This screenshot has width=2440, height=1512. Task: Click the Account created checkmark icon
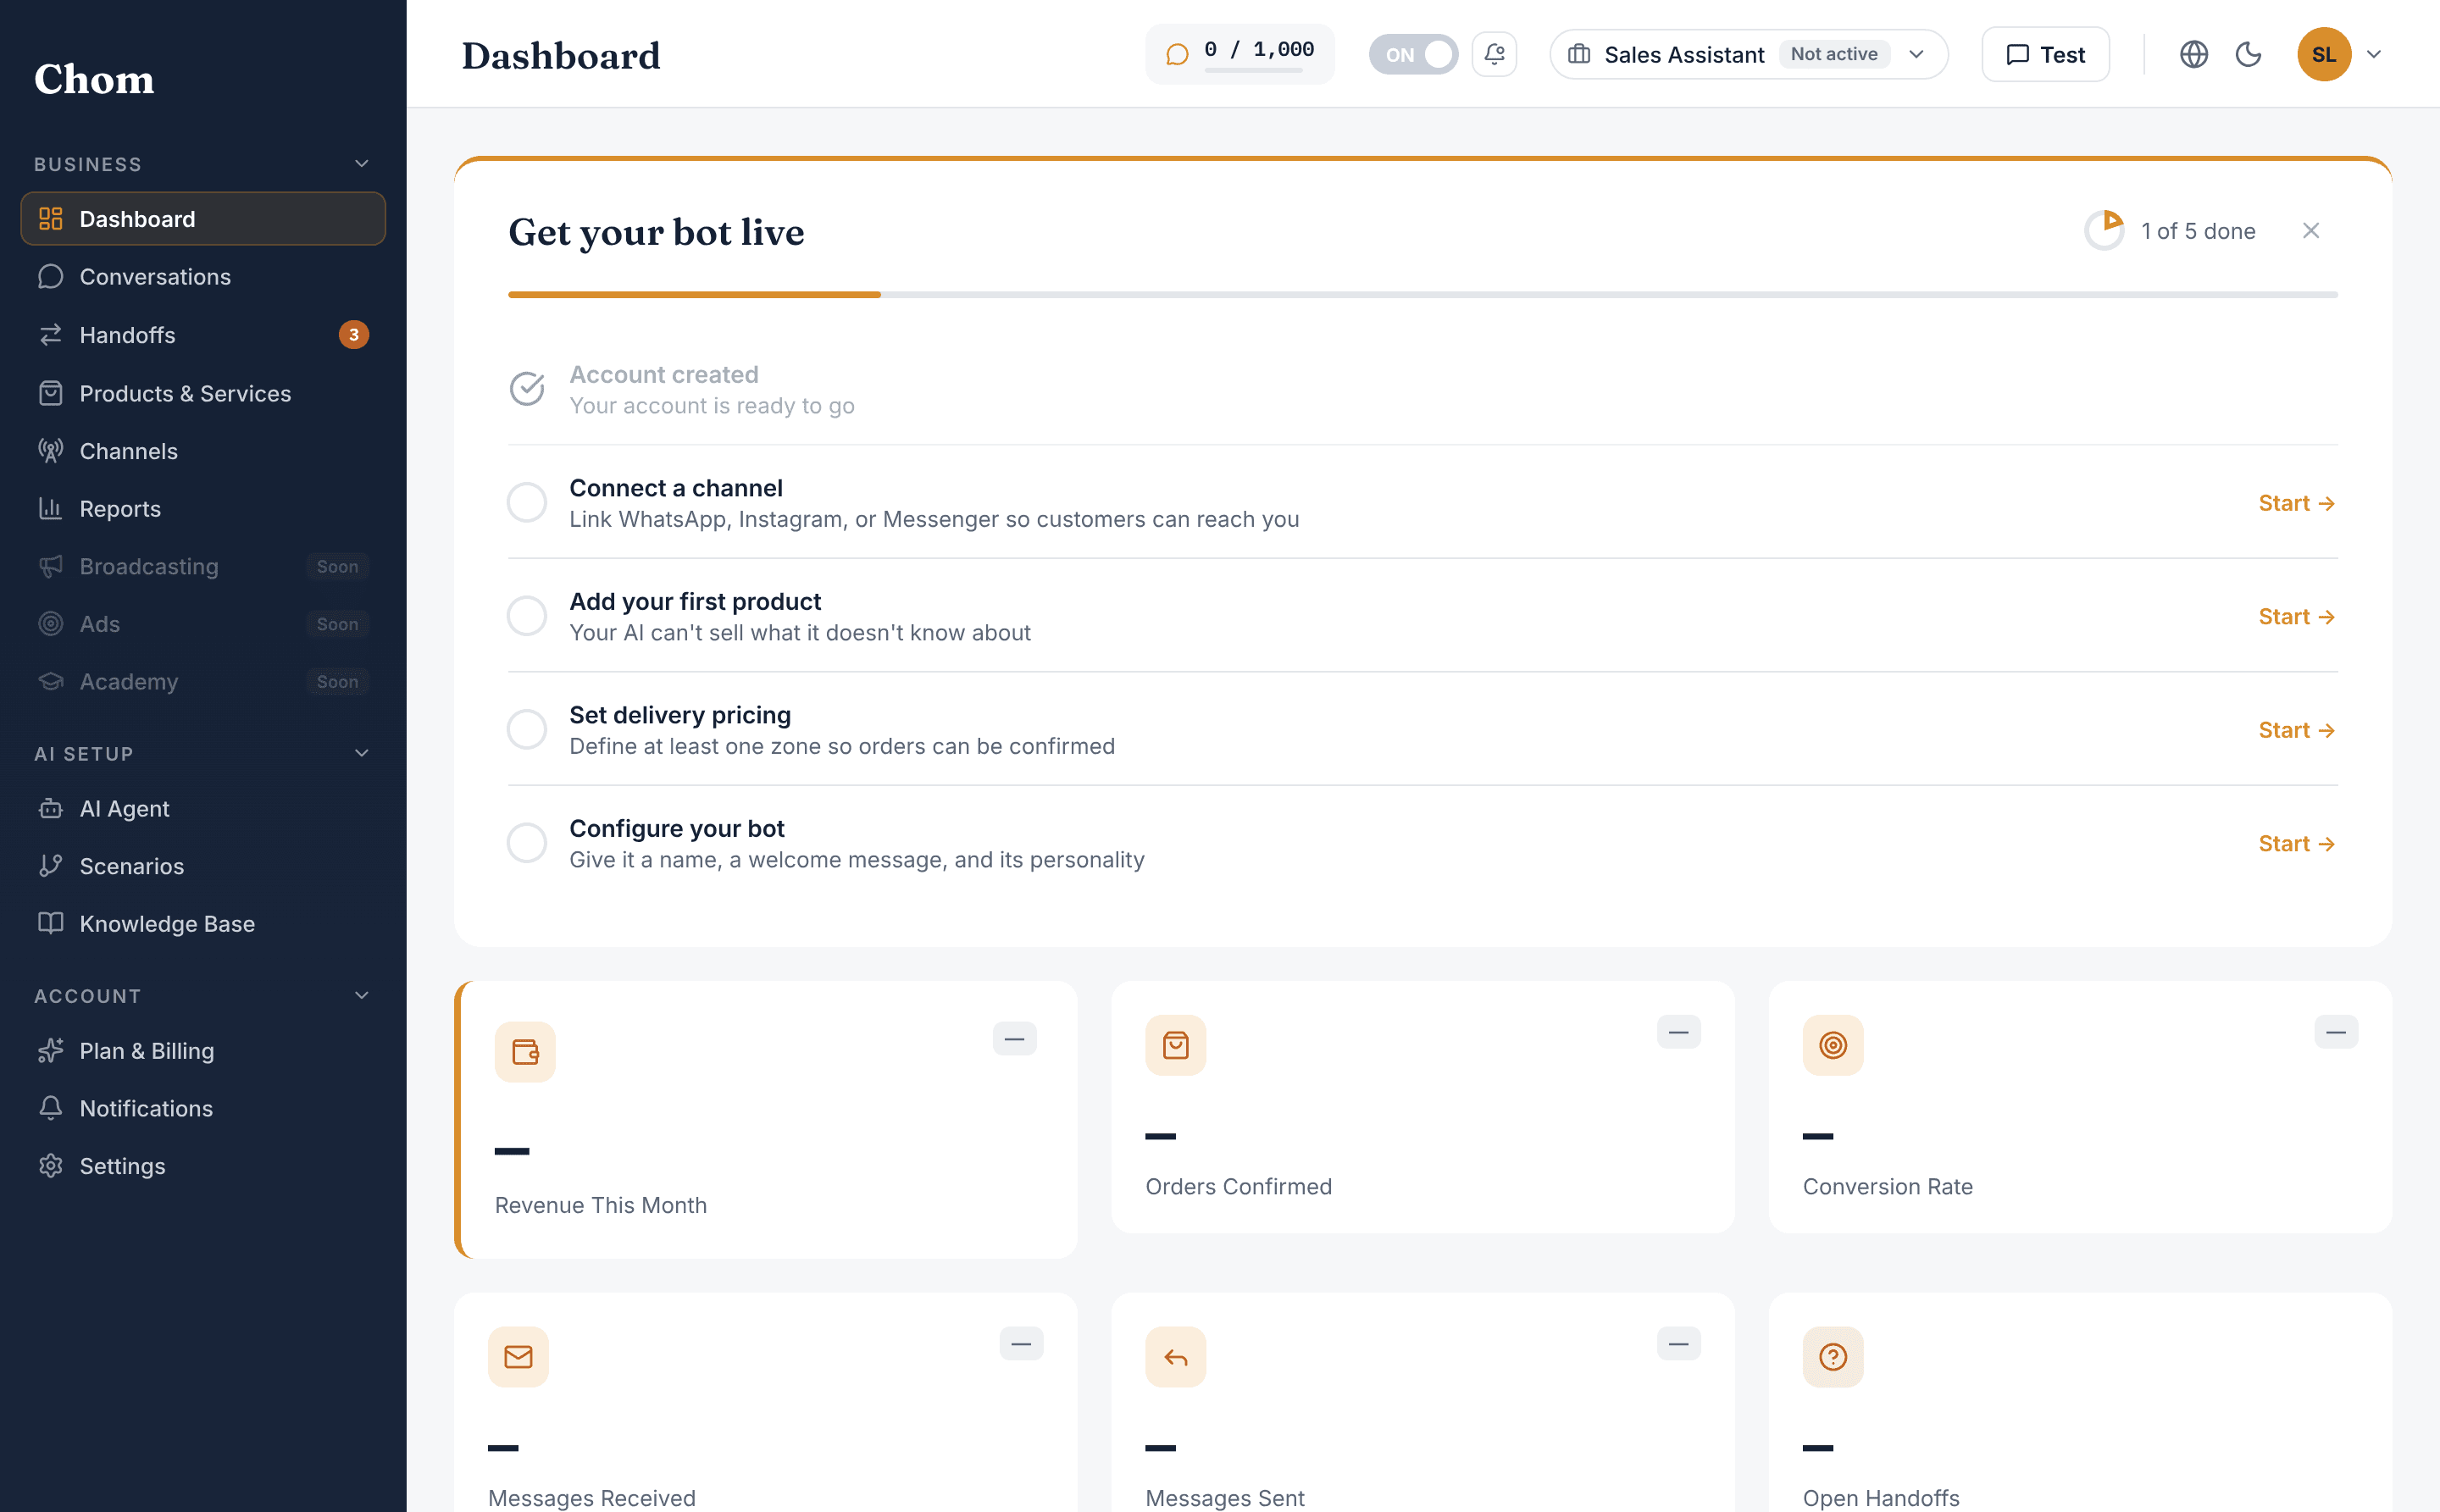click(527, 389)
